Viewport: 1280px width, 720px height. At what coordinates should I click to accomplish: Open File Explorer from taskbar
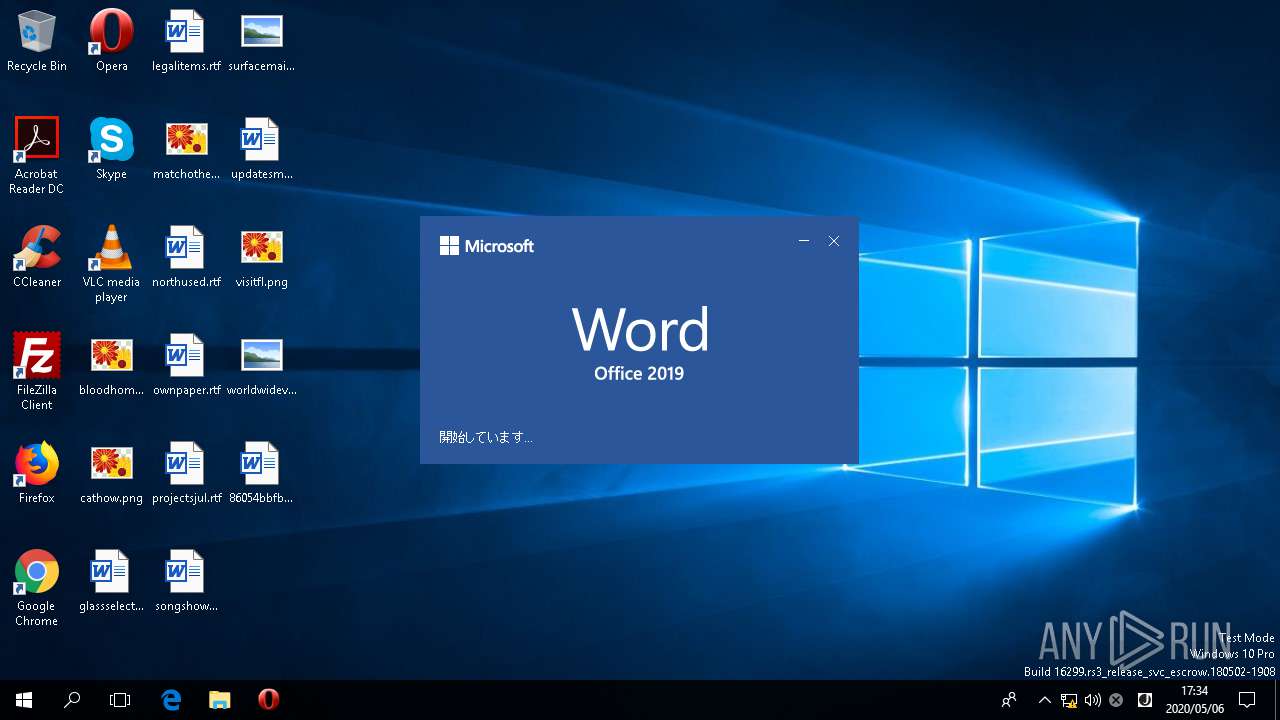point(220,700)
